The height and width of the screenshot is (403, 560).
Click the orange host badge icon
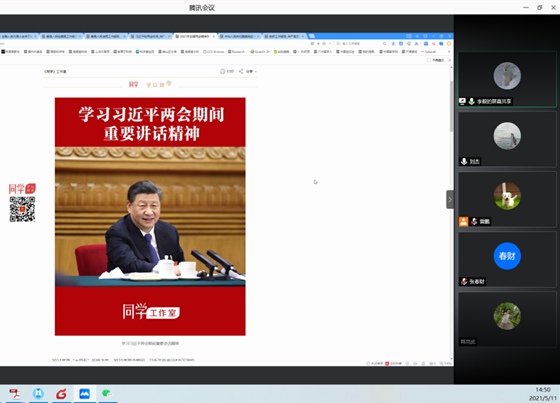click(x=464, y=222)
